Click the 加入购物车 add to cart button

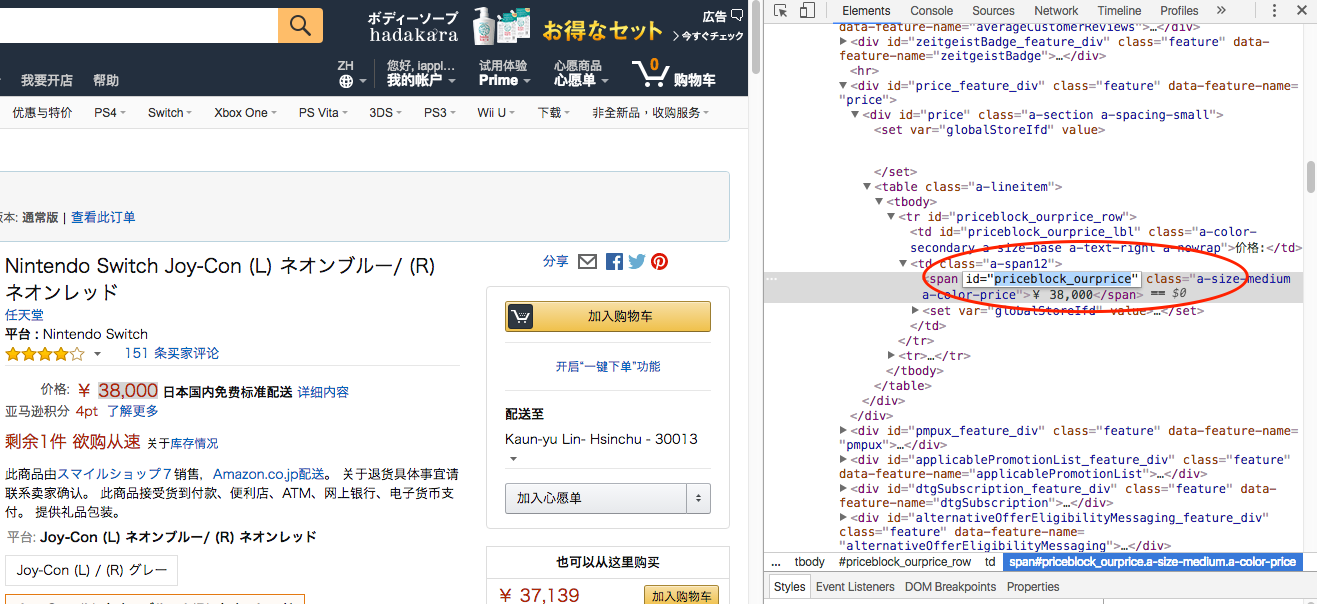click(x=608, y=316)
